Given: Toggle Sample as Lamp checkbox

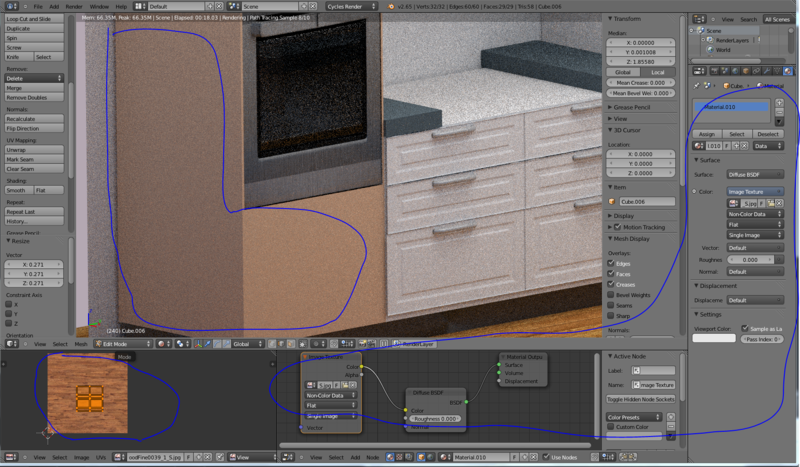Looking at the screenshot, I should [745, 328].
